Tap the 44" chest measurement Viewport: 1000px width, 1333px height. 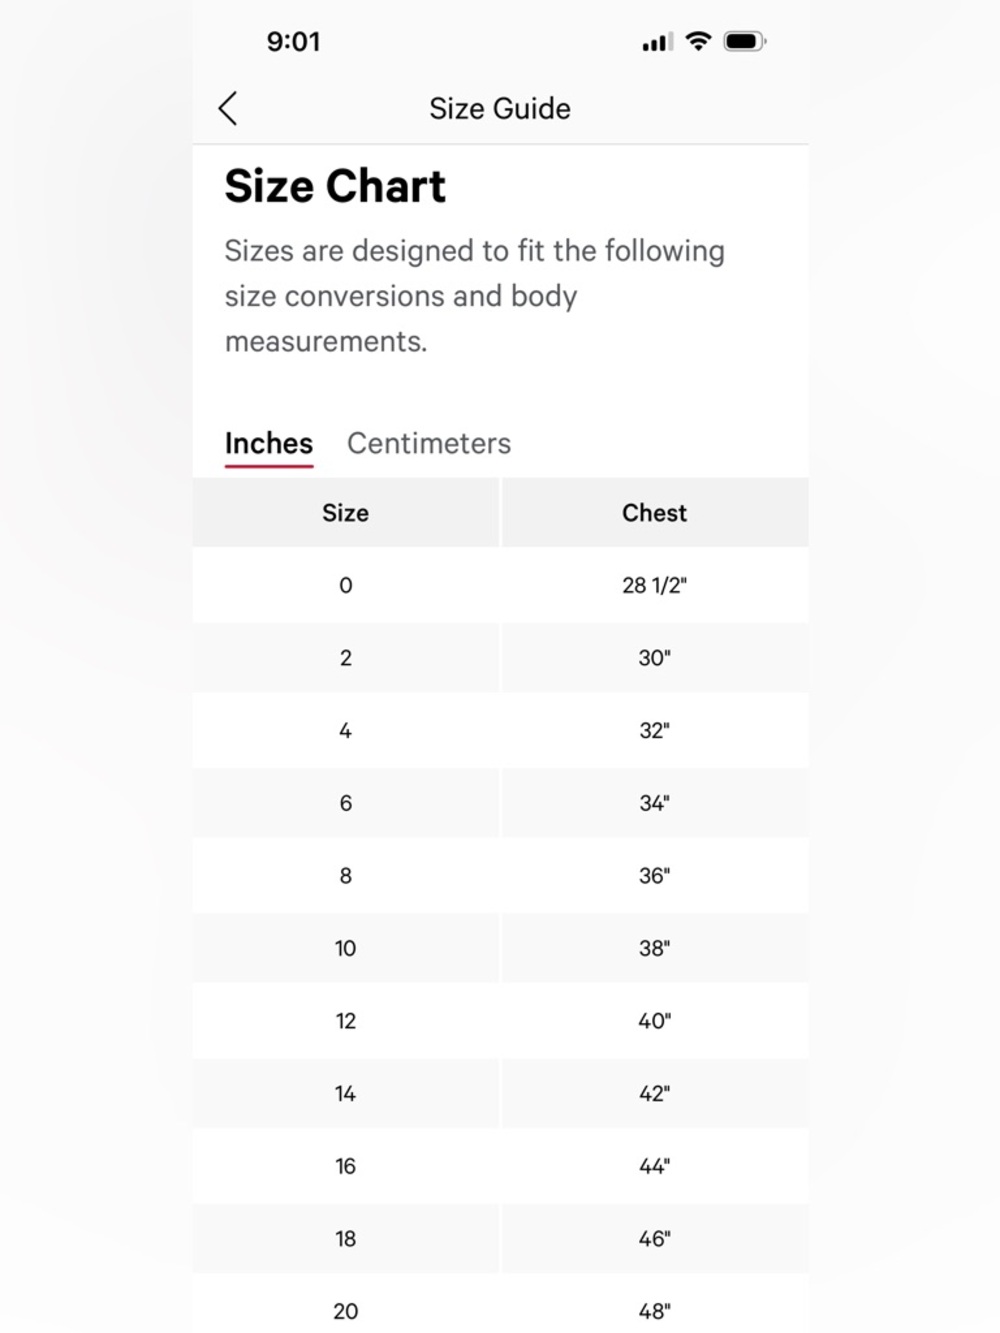point(655,1166)
